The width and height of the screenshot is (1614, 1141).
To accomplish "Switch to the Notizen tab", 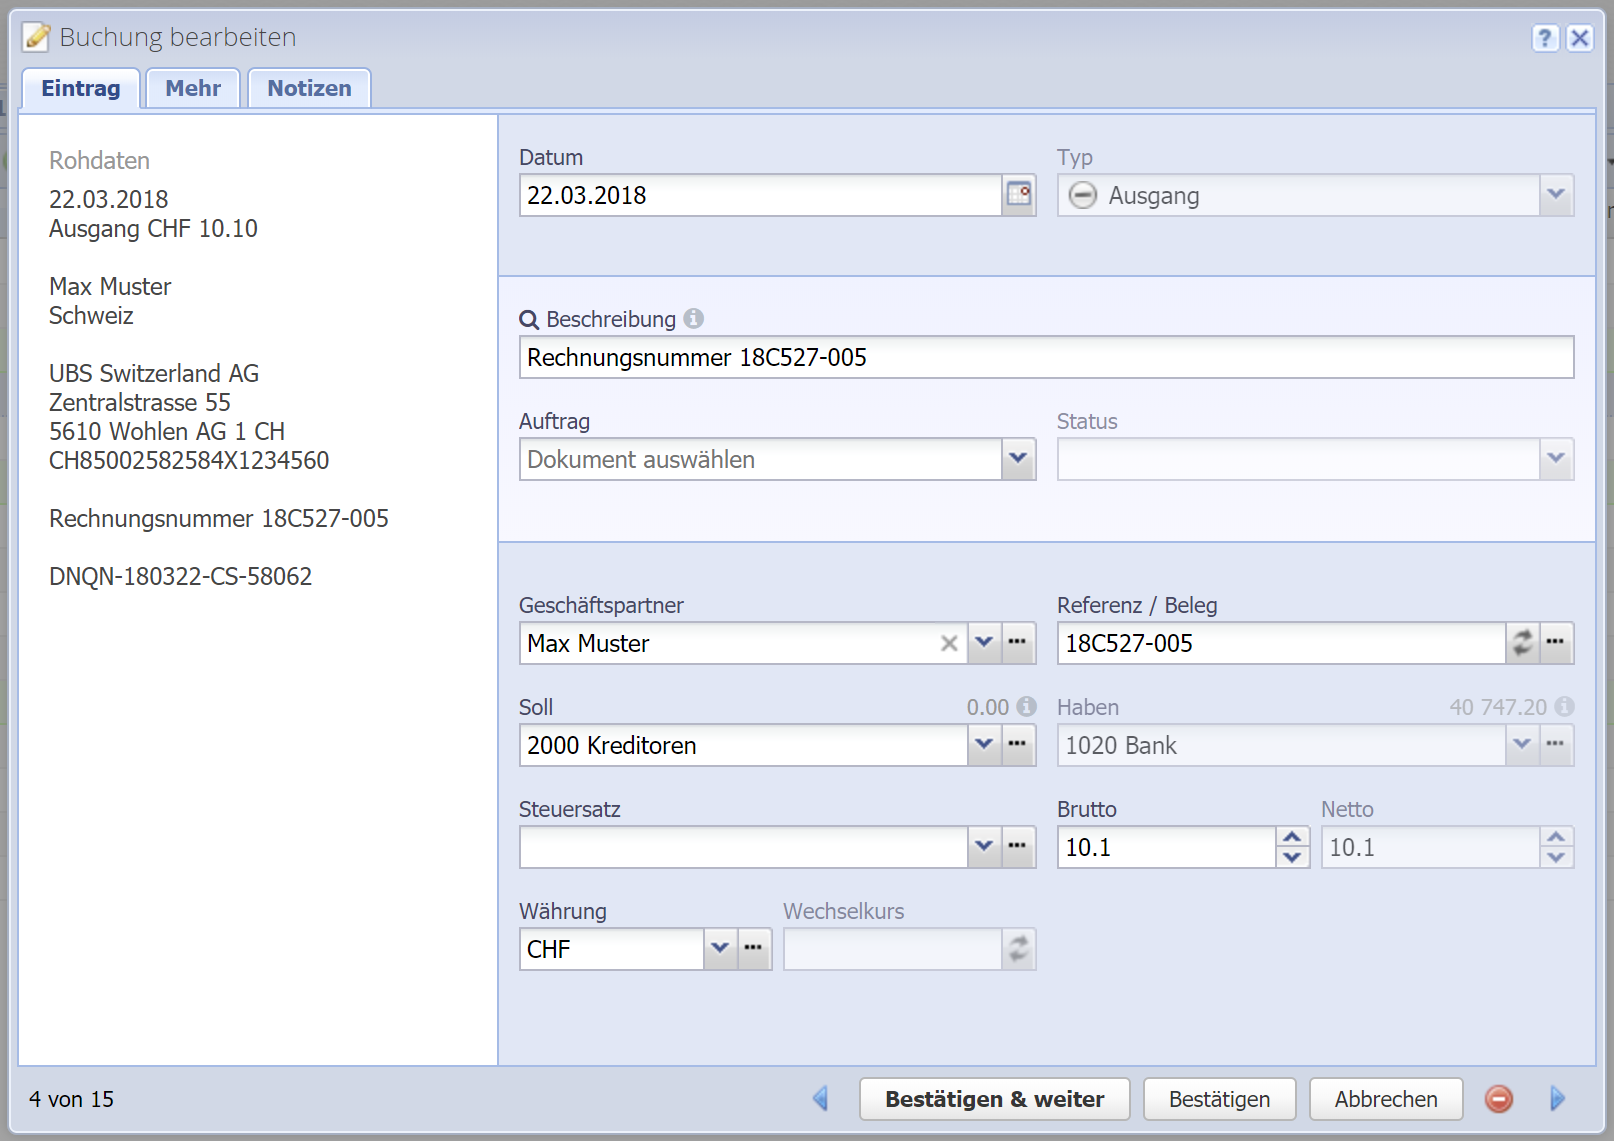I will point(309,88).
